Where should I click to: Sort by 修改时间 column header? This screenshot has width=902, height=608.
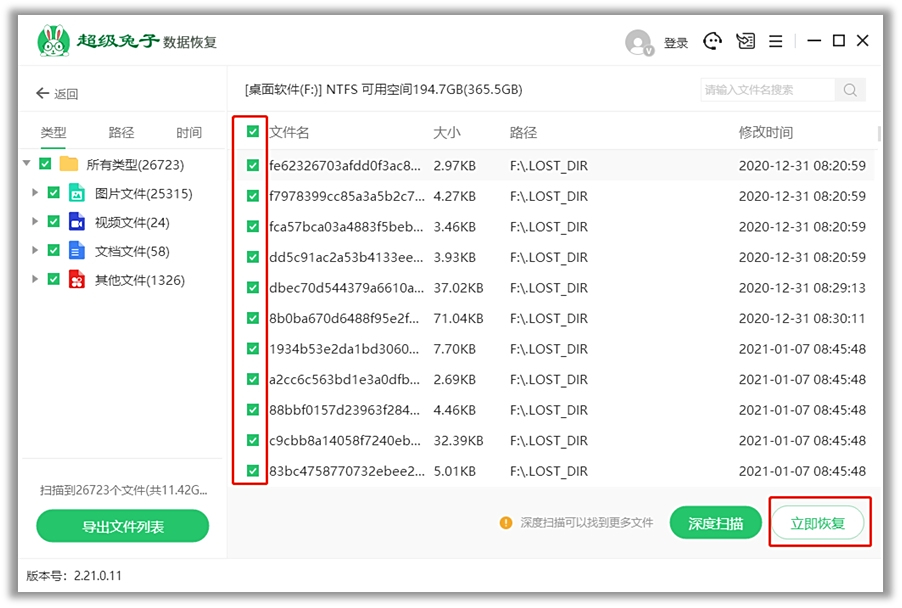coord(766,133)
